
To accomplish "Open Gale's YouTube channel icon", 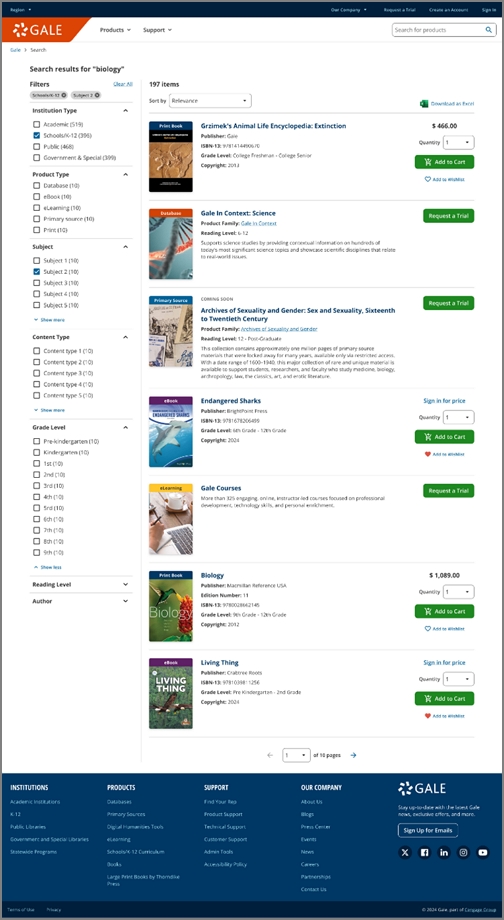I will tap(483, 853).
